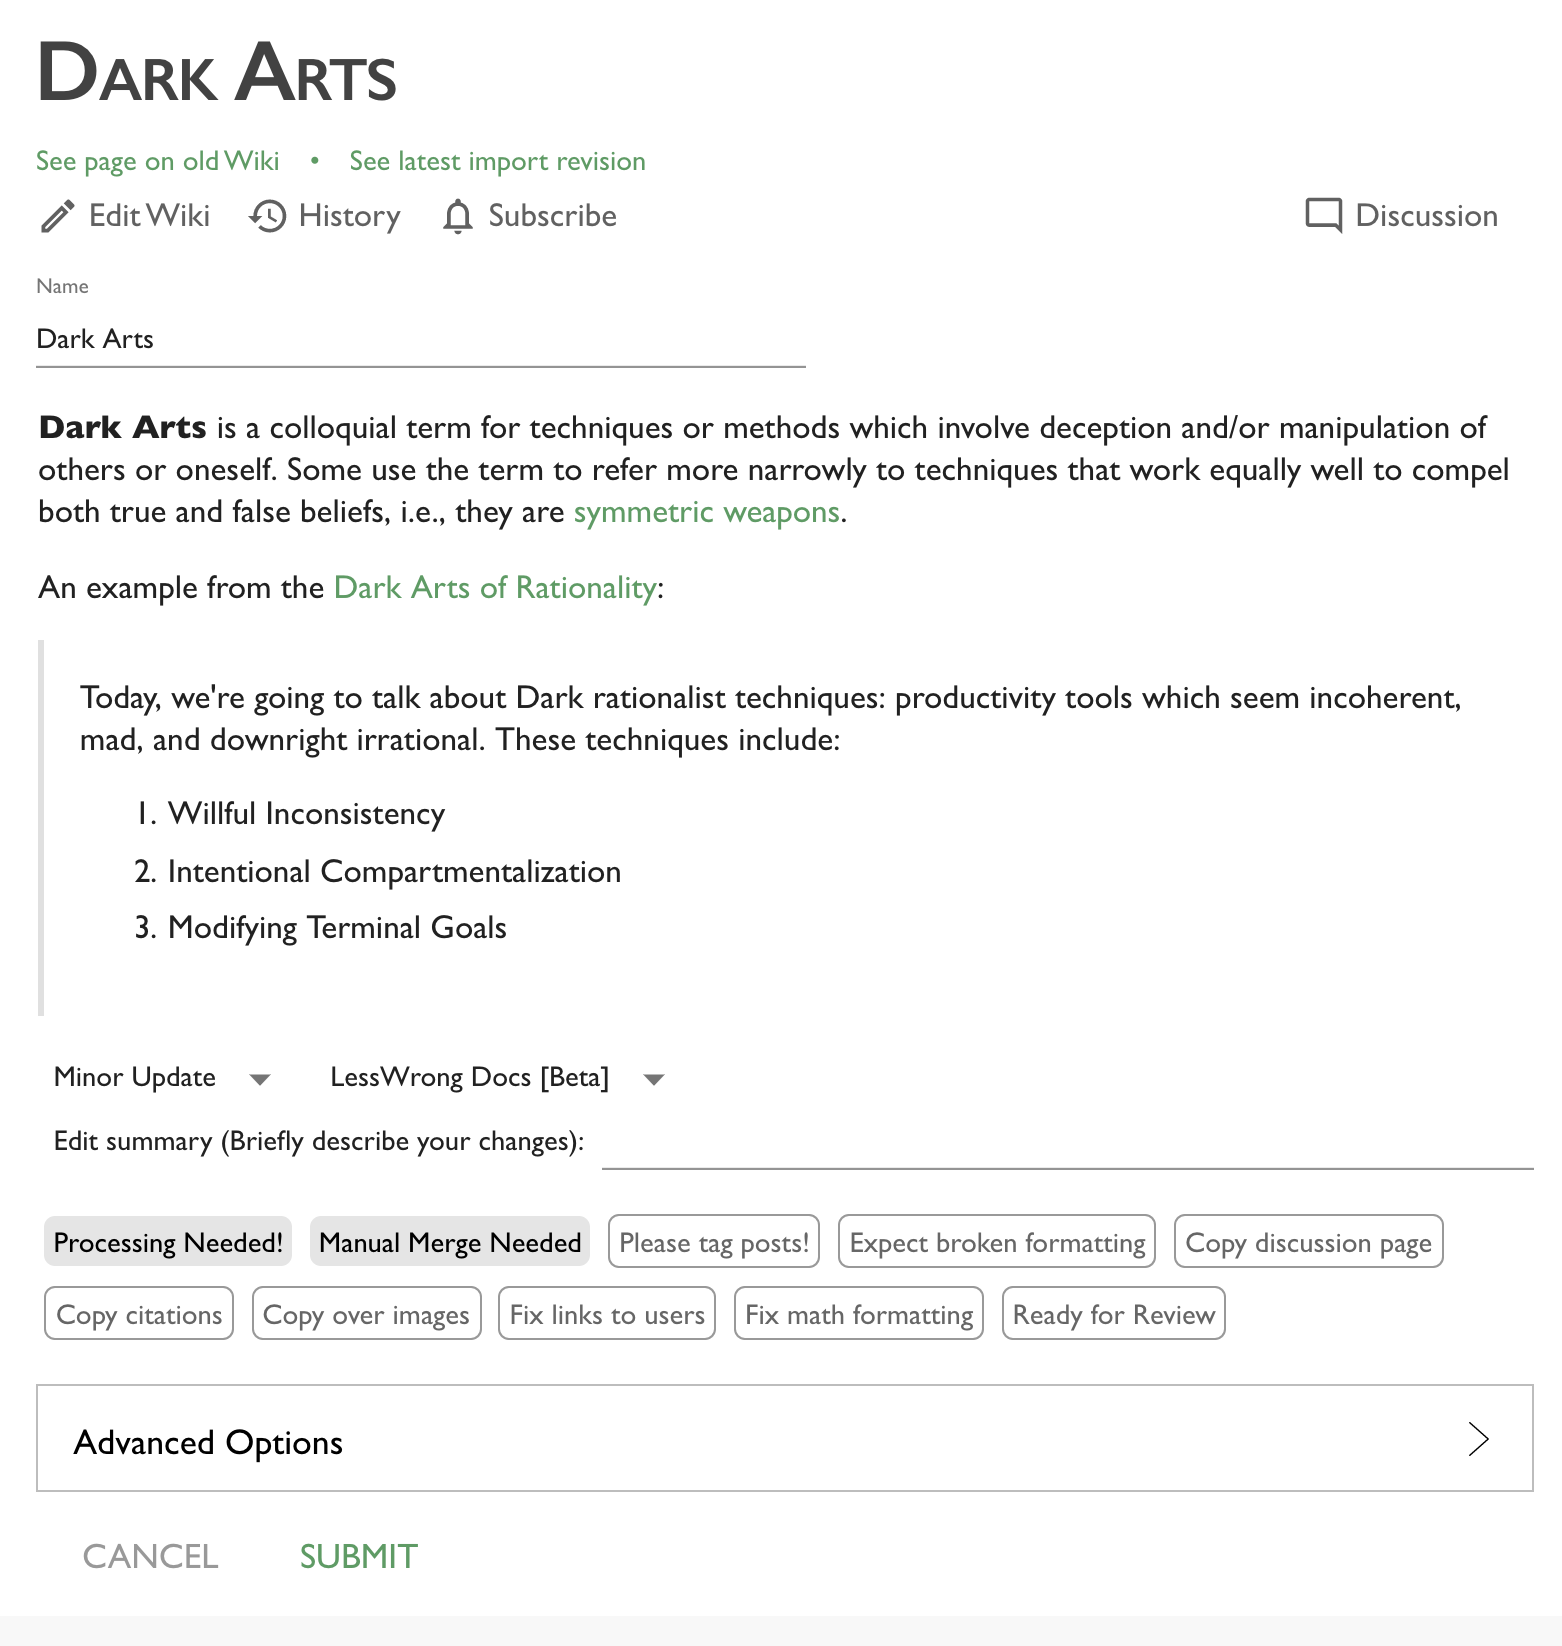1562x1646 pixels.
Task: Click the Name field containing Dark Arts
Action: (420, 340)
